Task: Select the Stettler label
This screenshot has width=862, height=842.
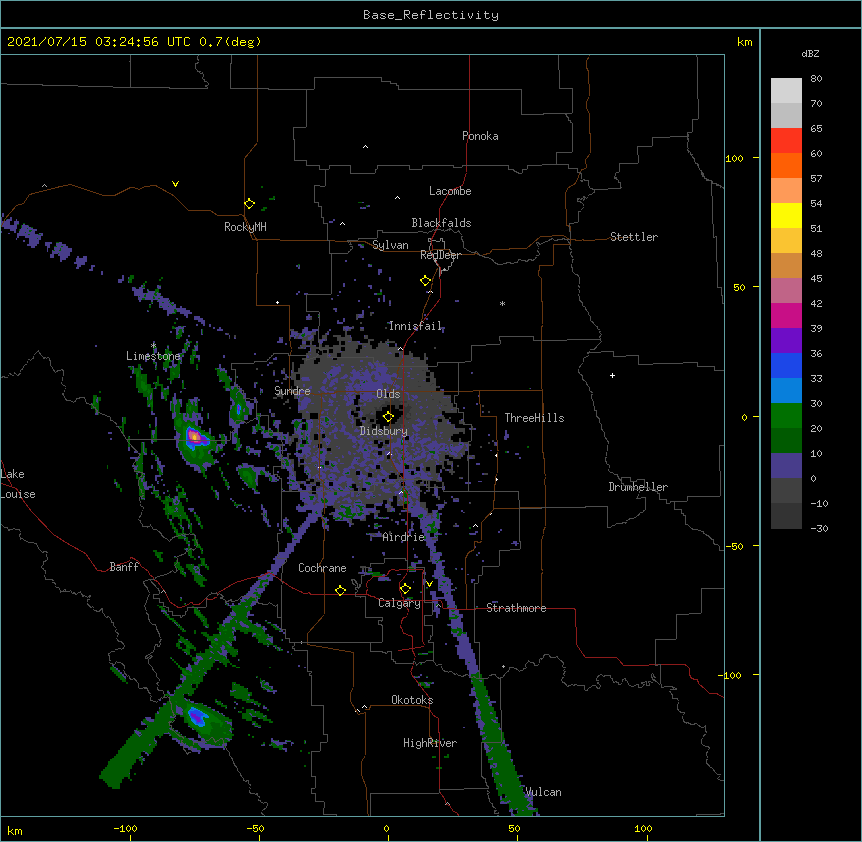Action: pos(634,237)
